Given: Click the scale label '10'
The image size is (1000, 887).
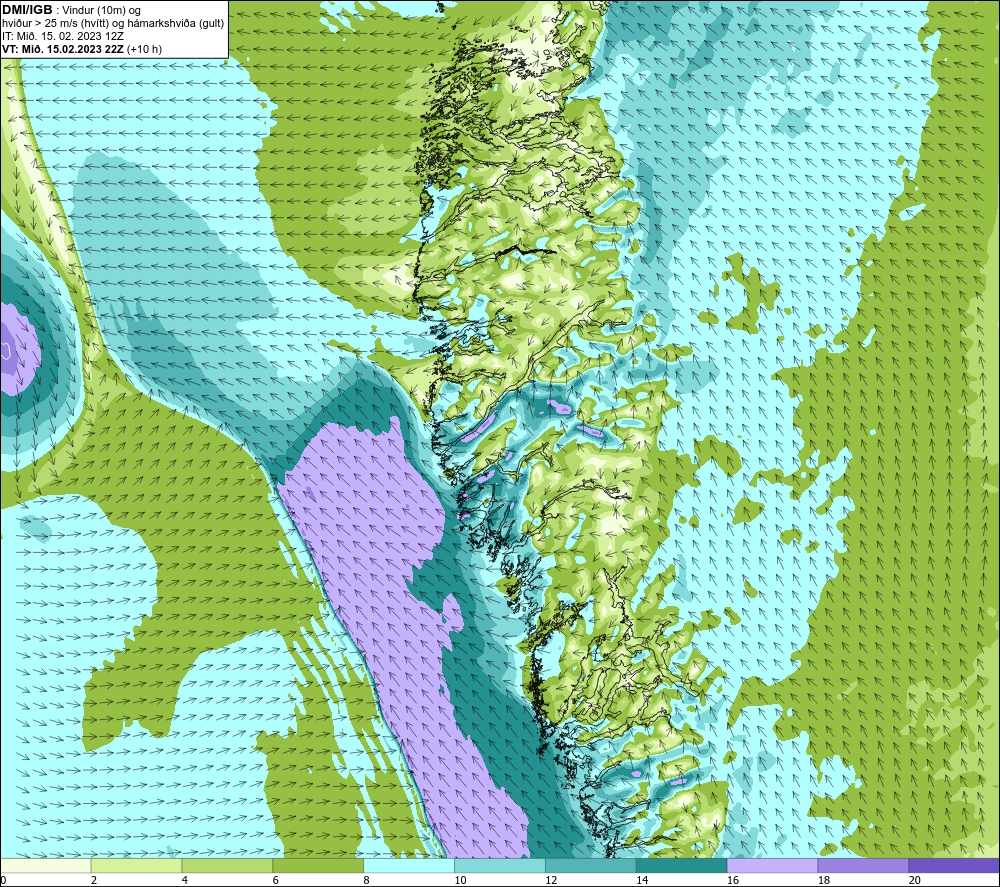Looking at the screenshot, I should click(460, 880).
